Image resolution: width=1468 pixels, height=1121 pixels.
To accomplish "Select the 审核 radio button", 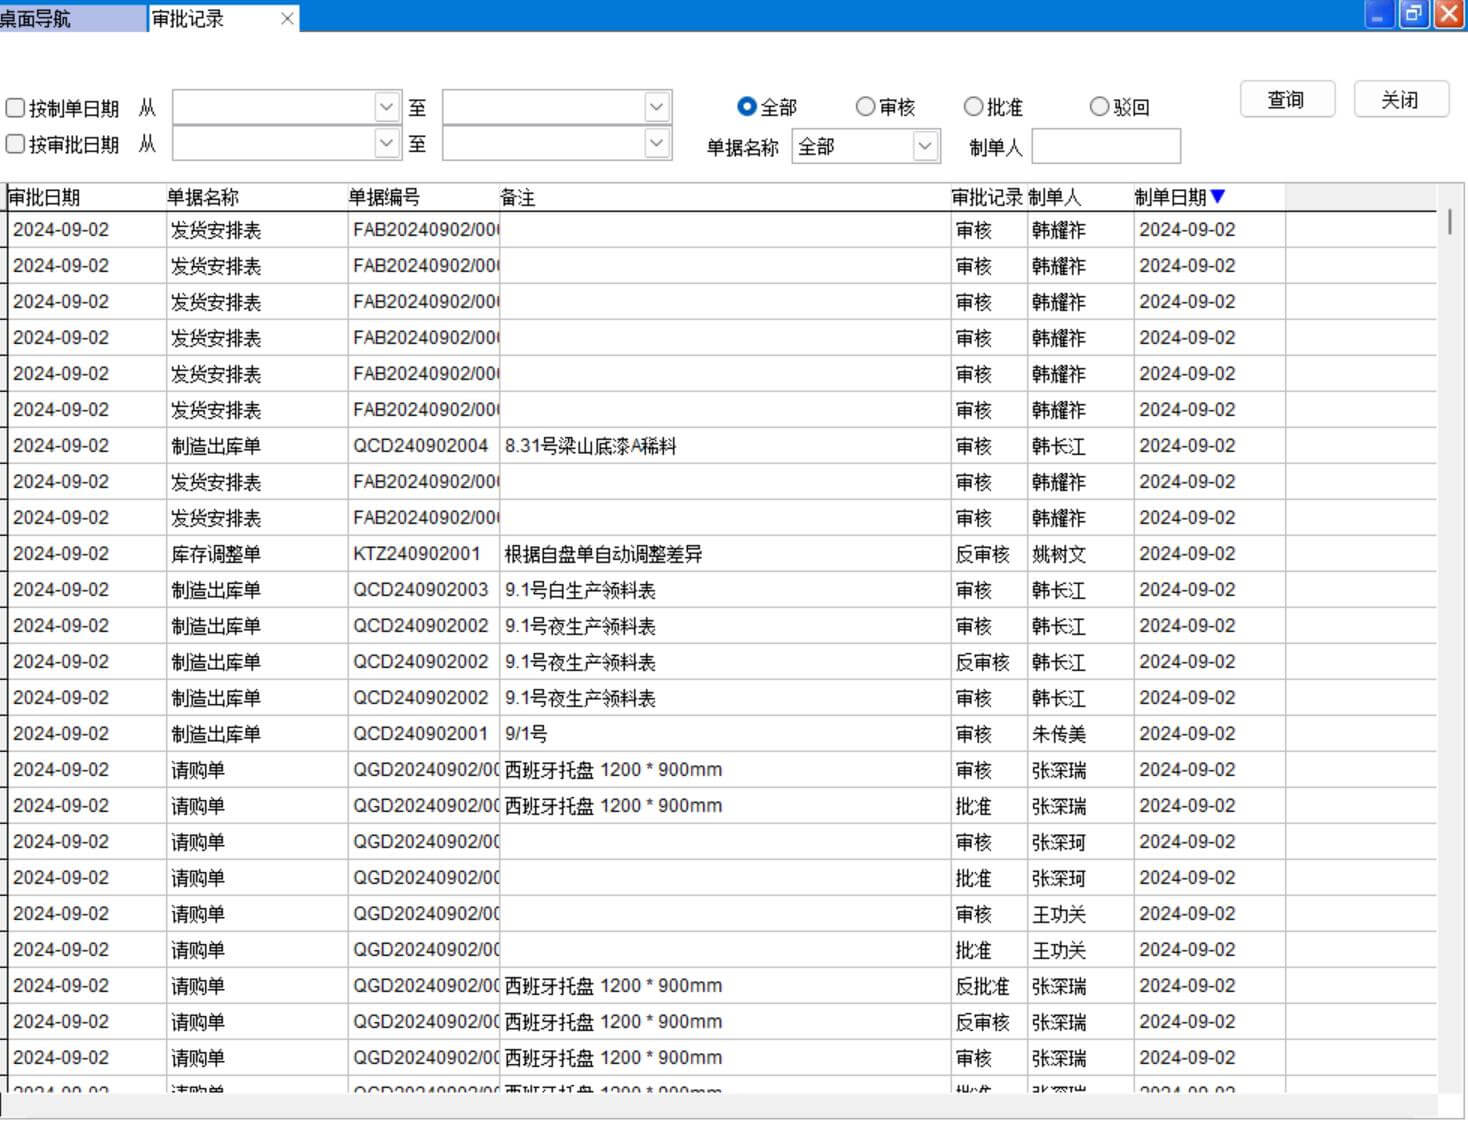I will coord(865,107).
